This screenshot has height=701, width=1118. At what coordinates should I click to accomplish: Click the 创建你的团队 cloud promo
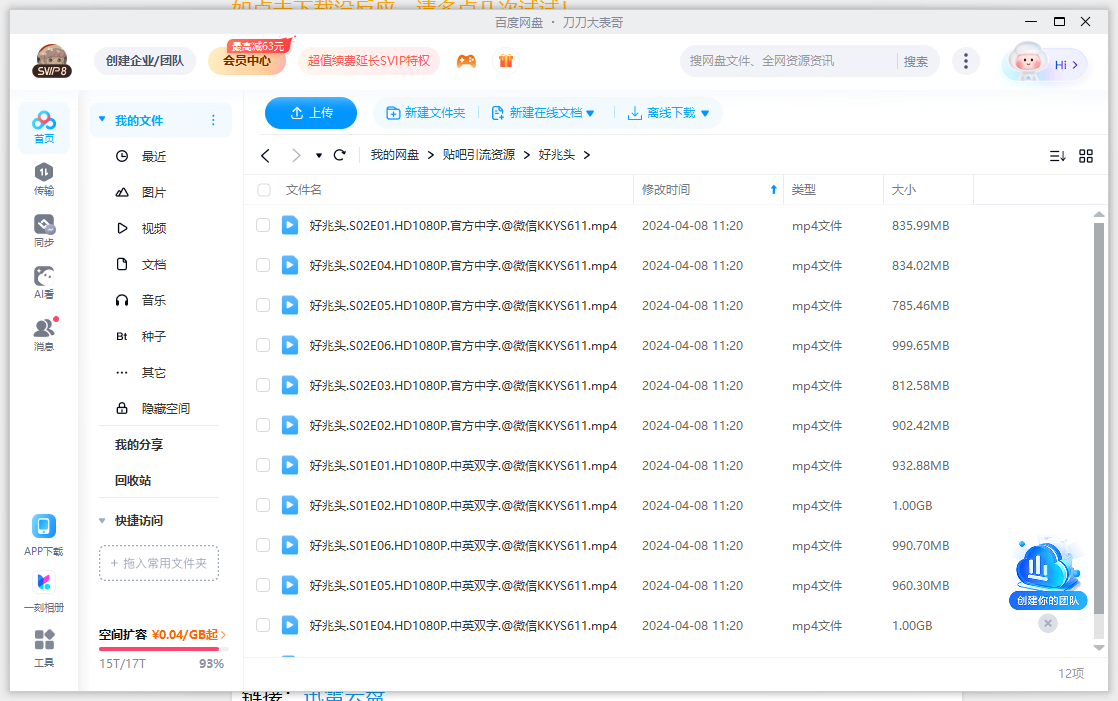click(x=1047, y=573)
